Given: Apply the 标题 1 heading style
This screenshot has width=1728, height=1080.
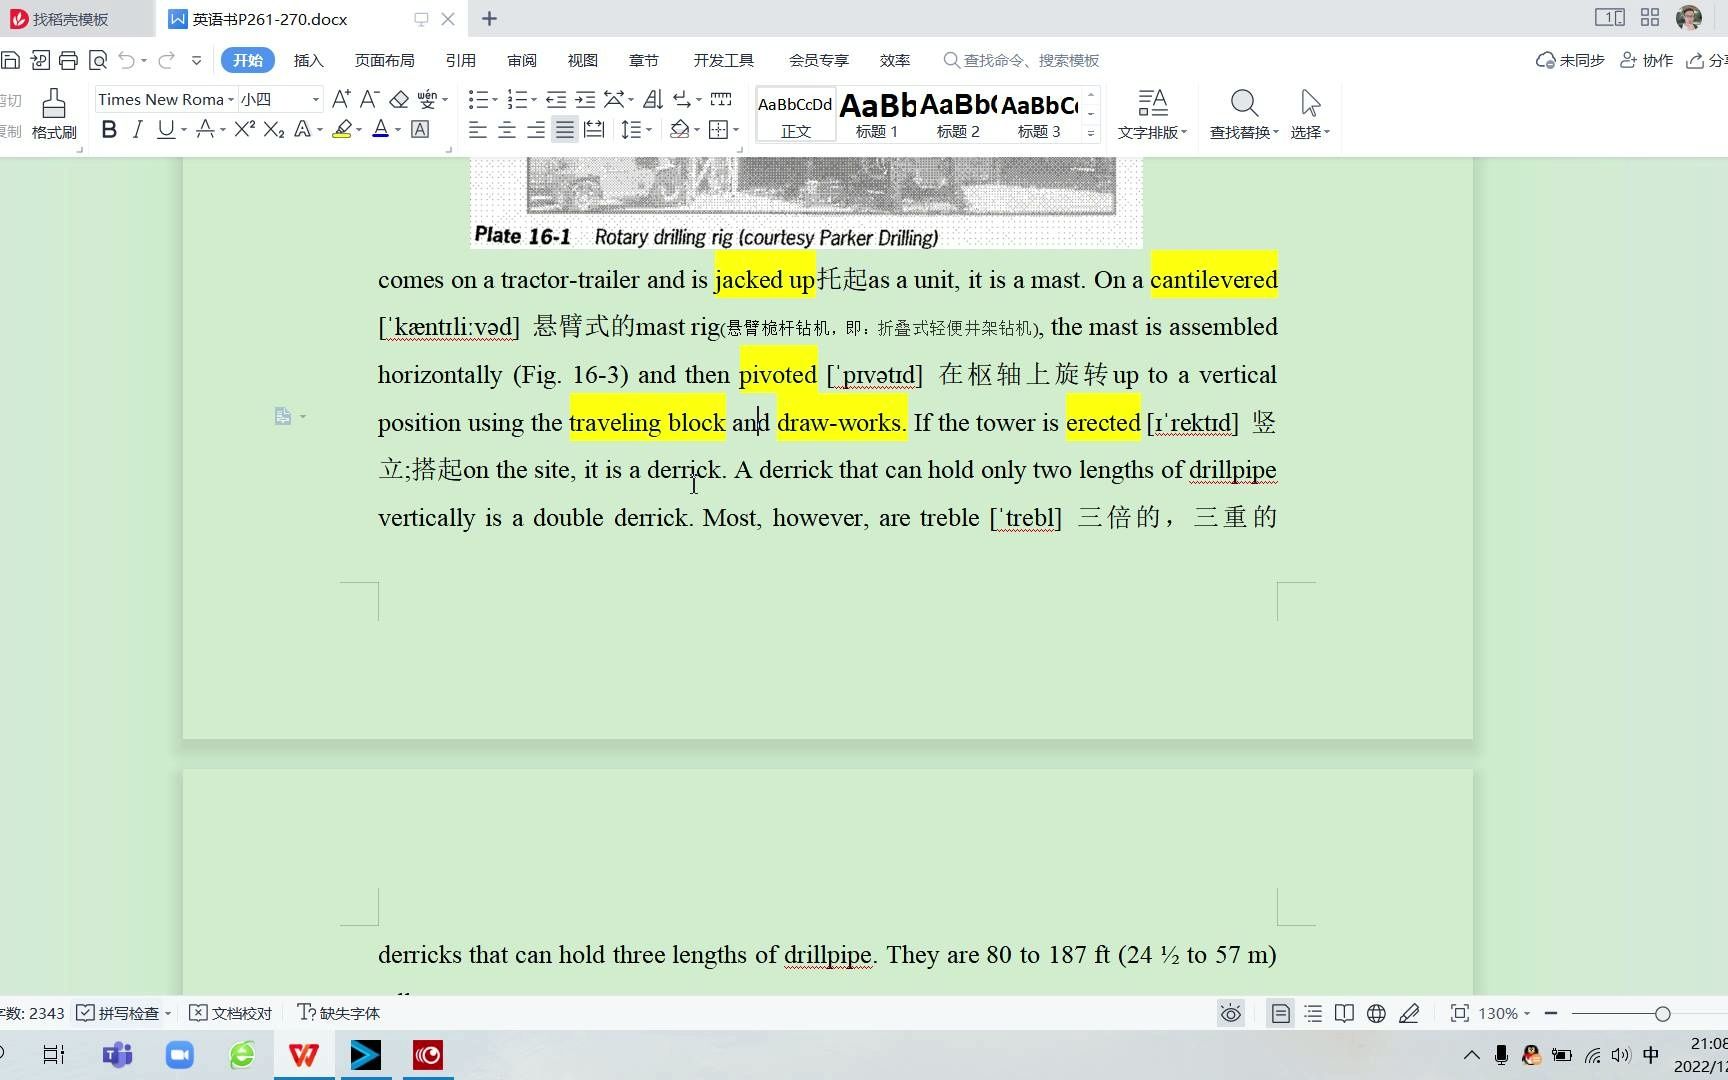Looking at the screenshot, I should 877,114.
